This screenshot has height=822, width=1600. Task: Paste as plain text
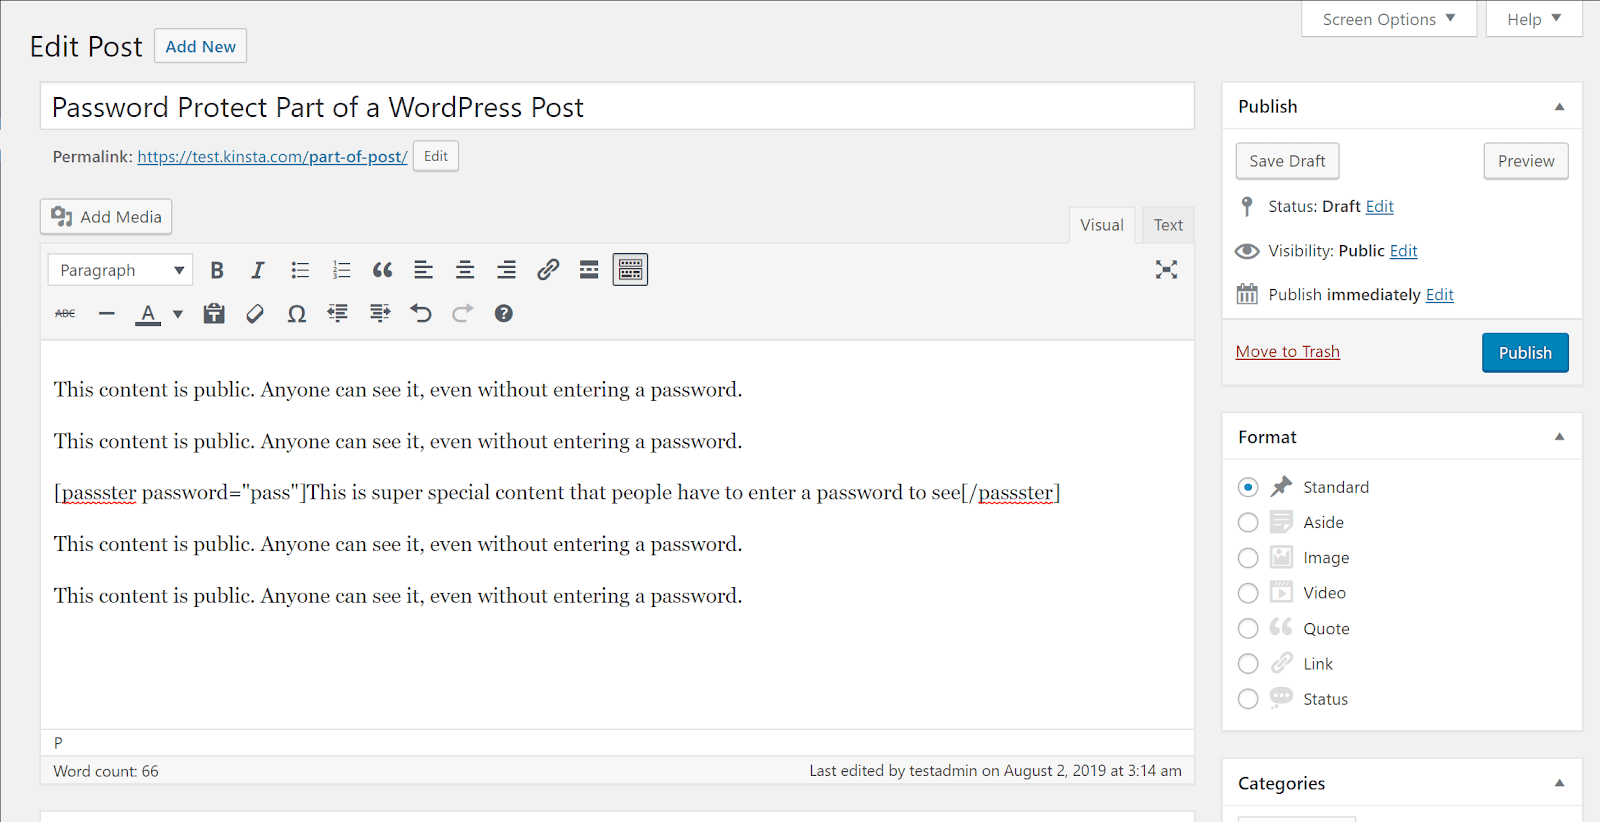coord(214,314)
